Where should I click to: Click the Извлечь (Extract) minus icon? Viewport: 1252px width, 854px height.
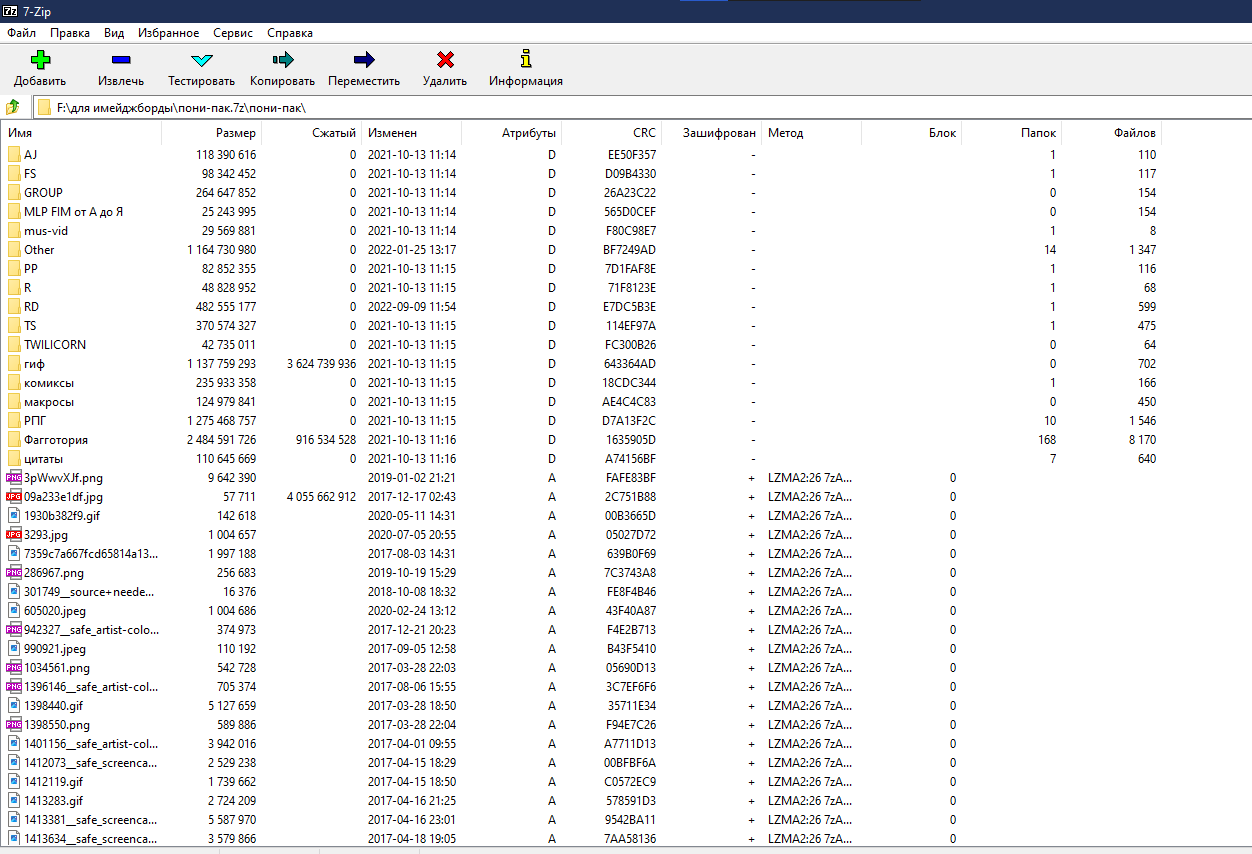121,60
